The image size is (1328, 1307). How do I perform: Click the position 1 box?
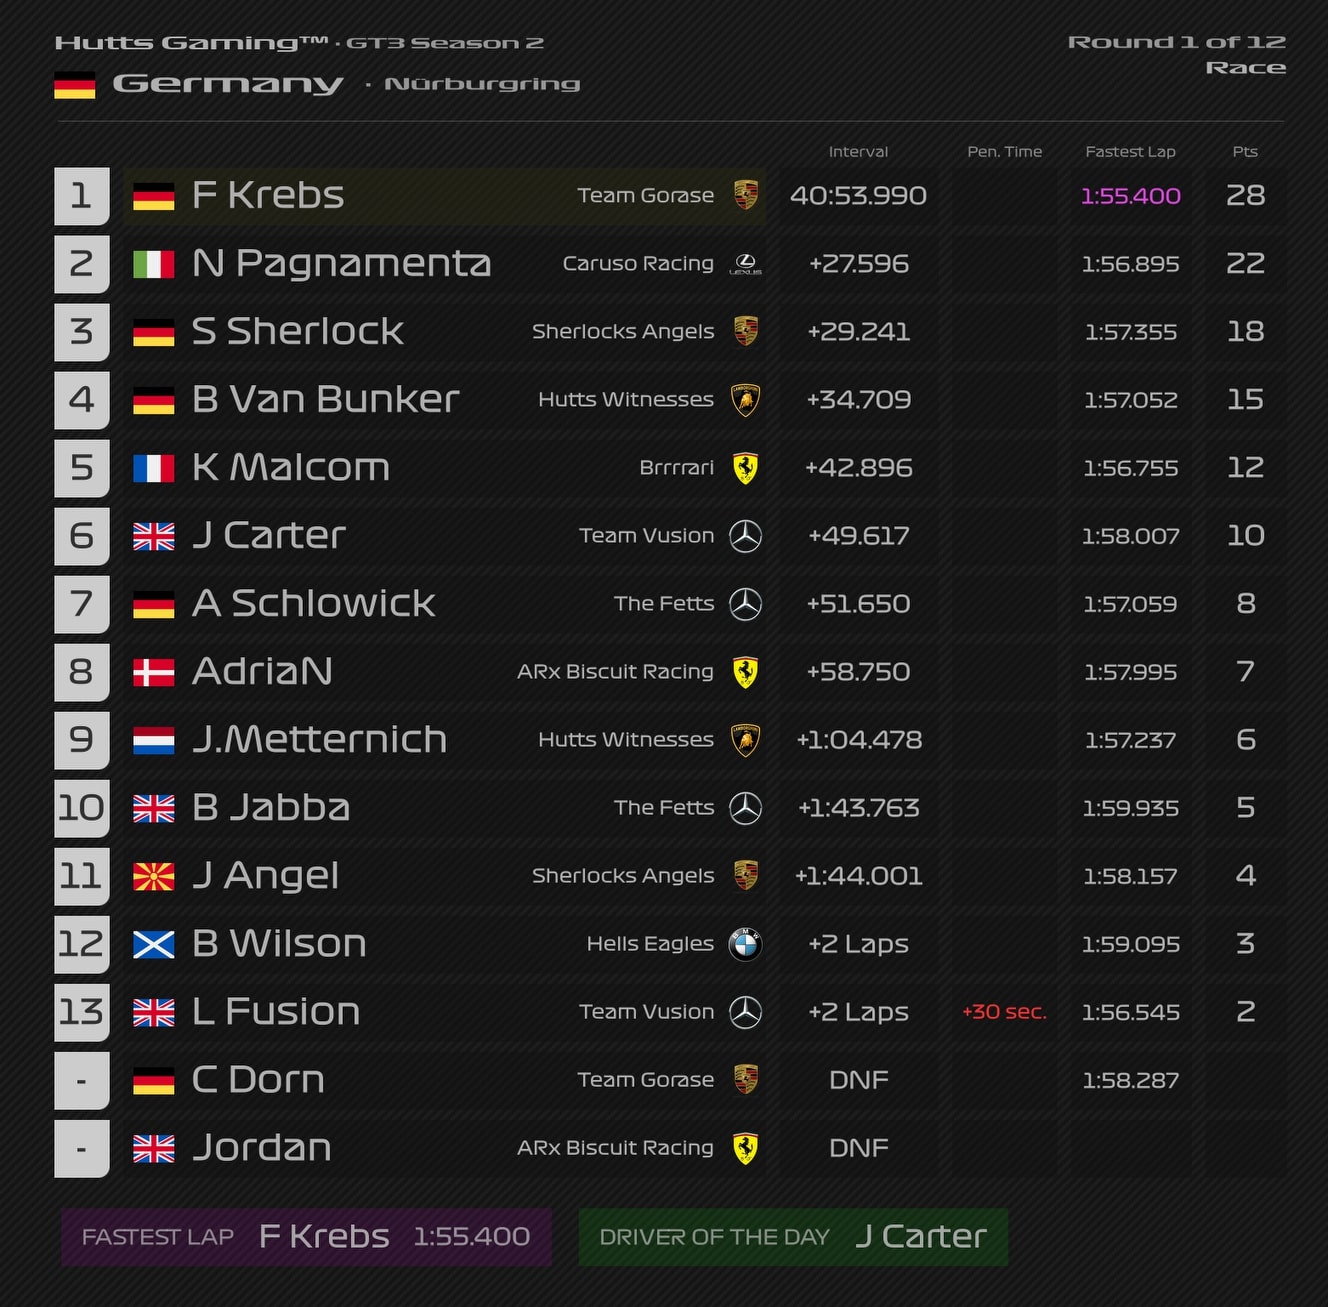point(82,196)
